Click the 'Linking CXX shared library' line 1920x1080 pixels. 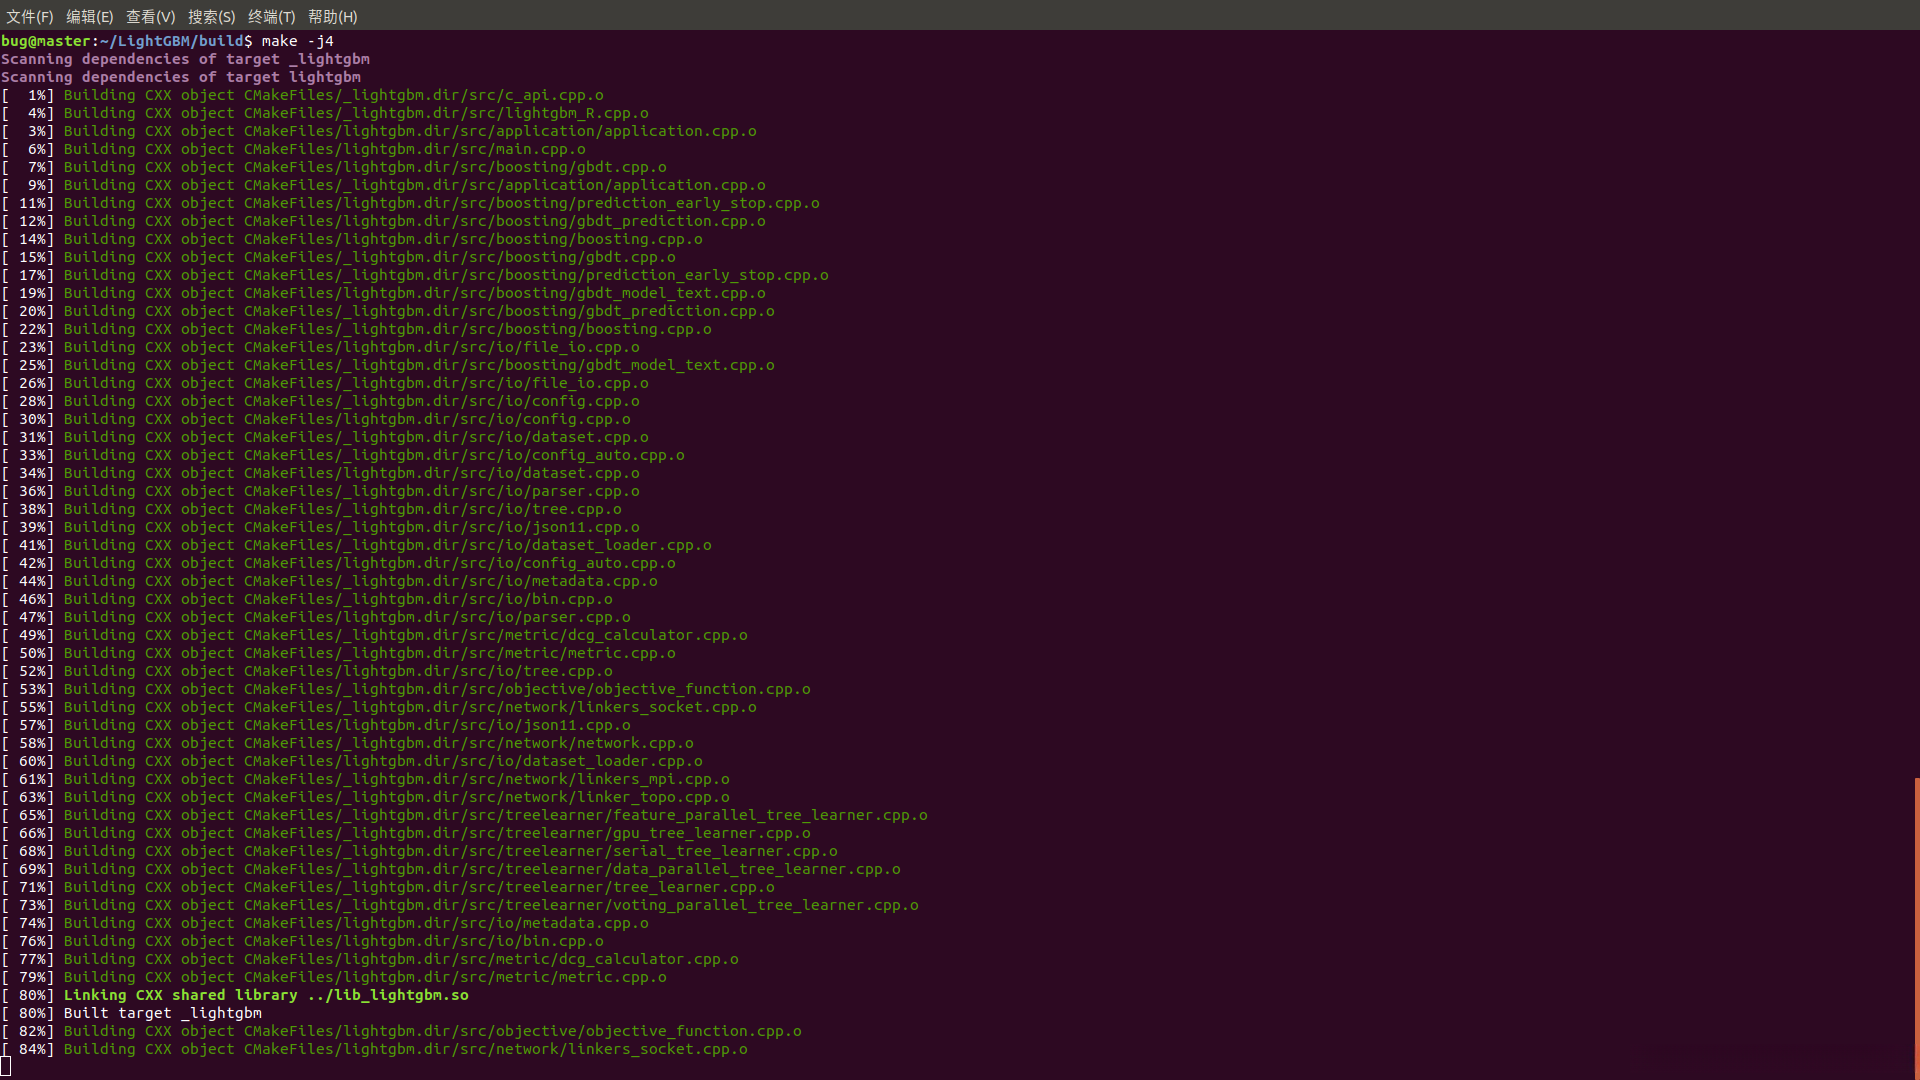pyautogui.click(x=266, y=995)
